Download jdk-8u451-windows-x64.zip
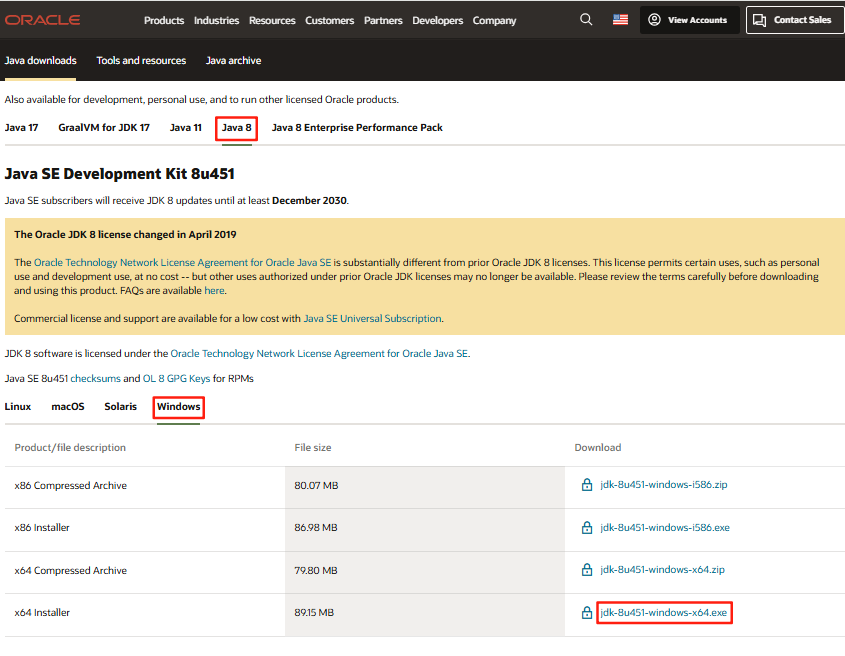845x656 pixels. tap(662, 570)
